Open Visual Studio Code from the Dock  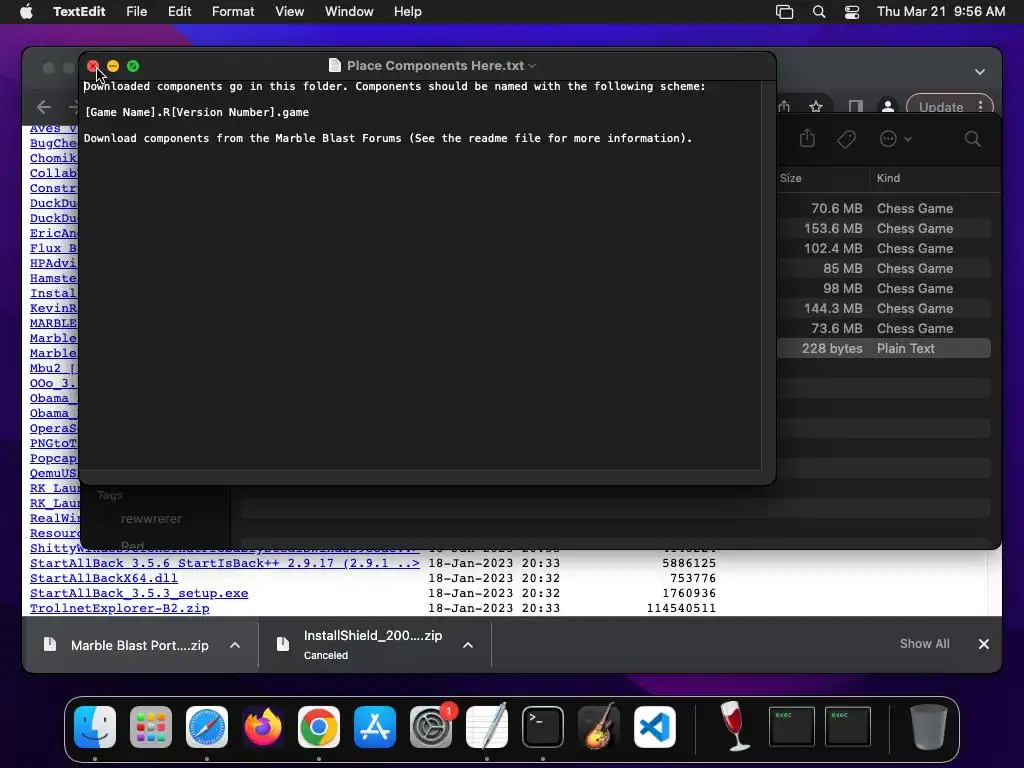655,727
